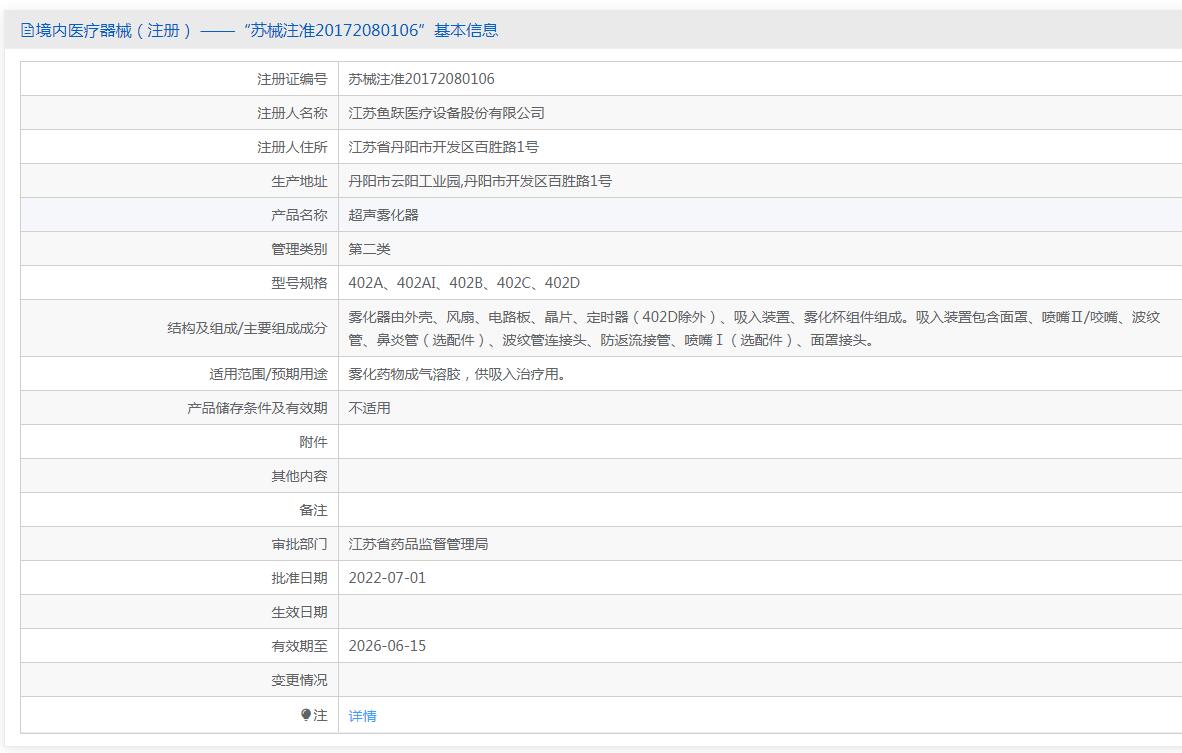Click the document icon in the header
The width and height of the screenshot is (1182, 753).
click(27, 31)
